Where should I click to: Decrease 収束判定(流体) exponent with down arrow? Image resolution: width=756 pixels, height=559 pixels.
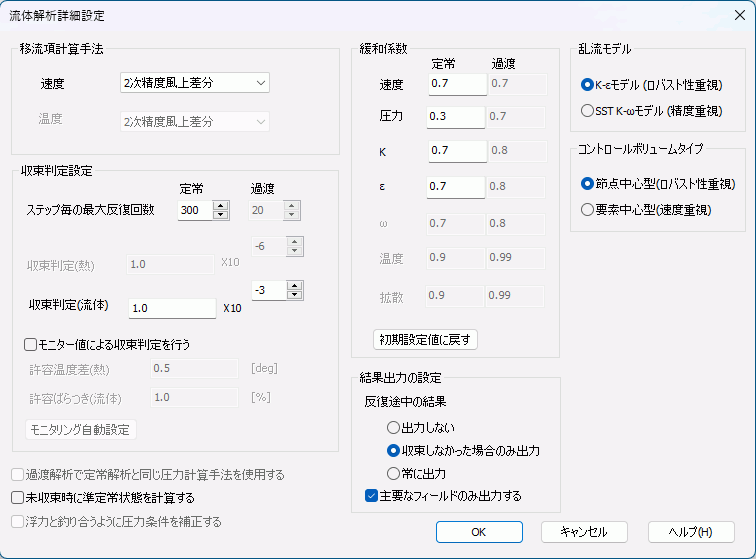(x=294, y=294)
